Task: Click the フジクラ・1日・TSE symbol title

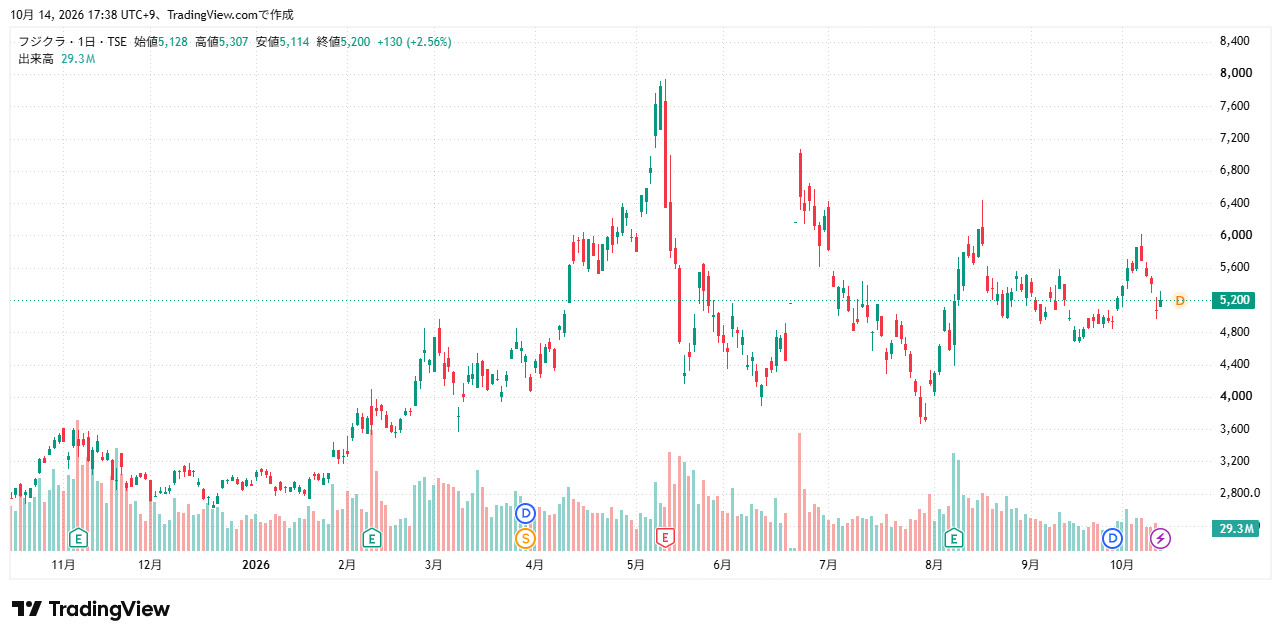Action: click(72, 42)
